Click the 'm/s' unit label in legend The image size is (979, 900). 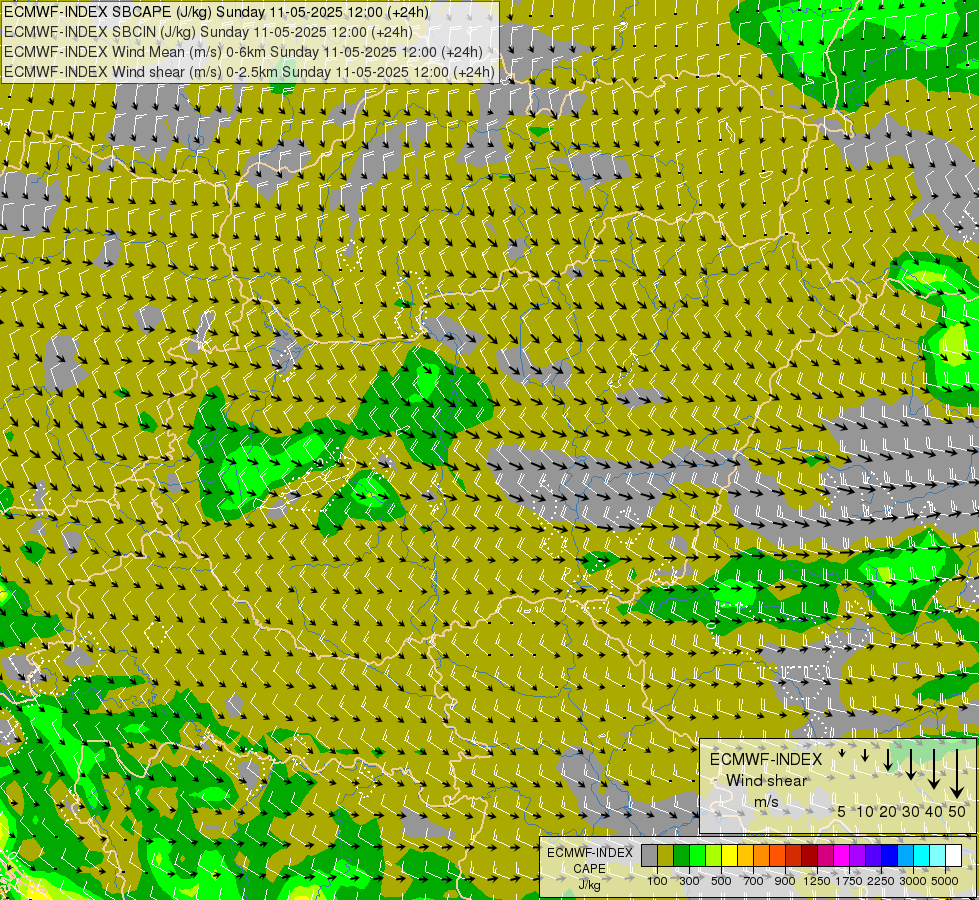766,801
